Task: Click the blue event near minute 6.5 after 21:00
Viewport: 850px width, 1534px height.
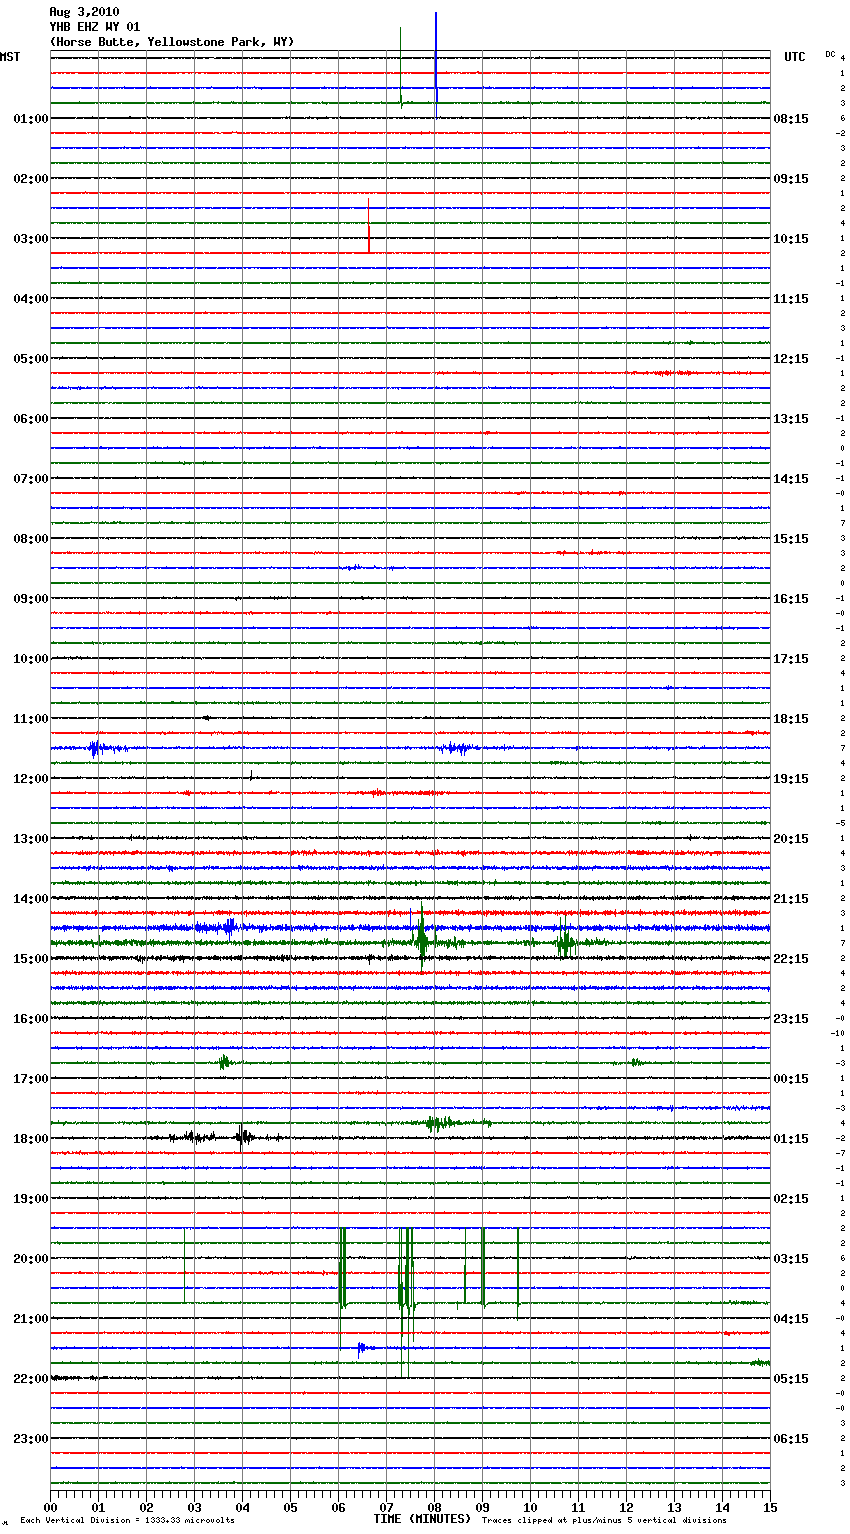Action: click(362, 1349)
